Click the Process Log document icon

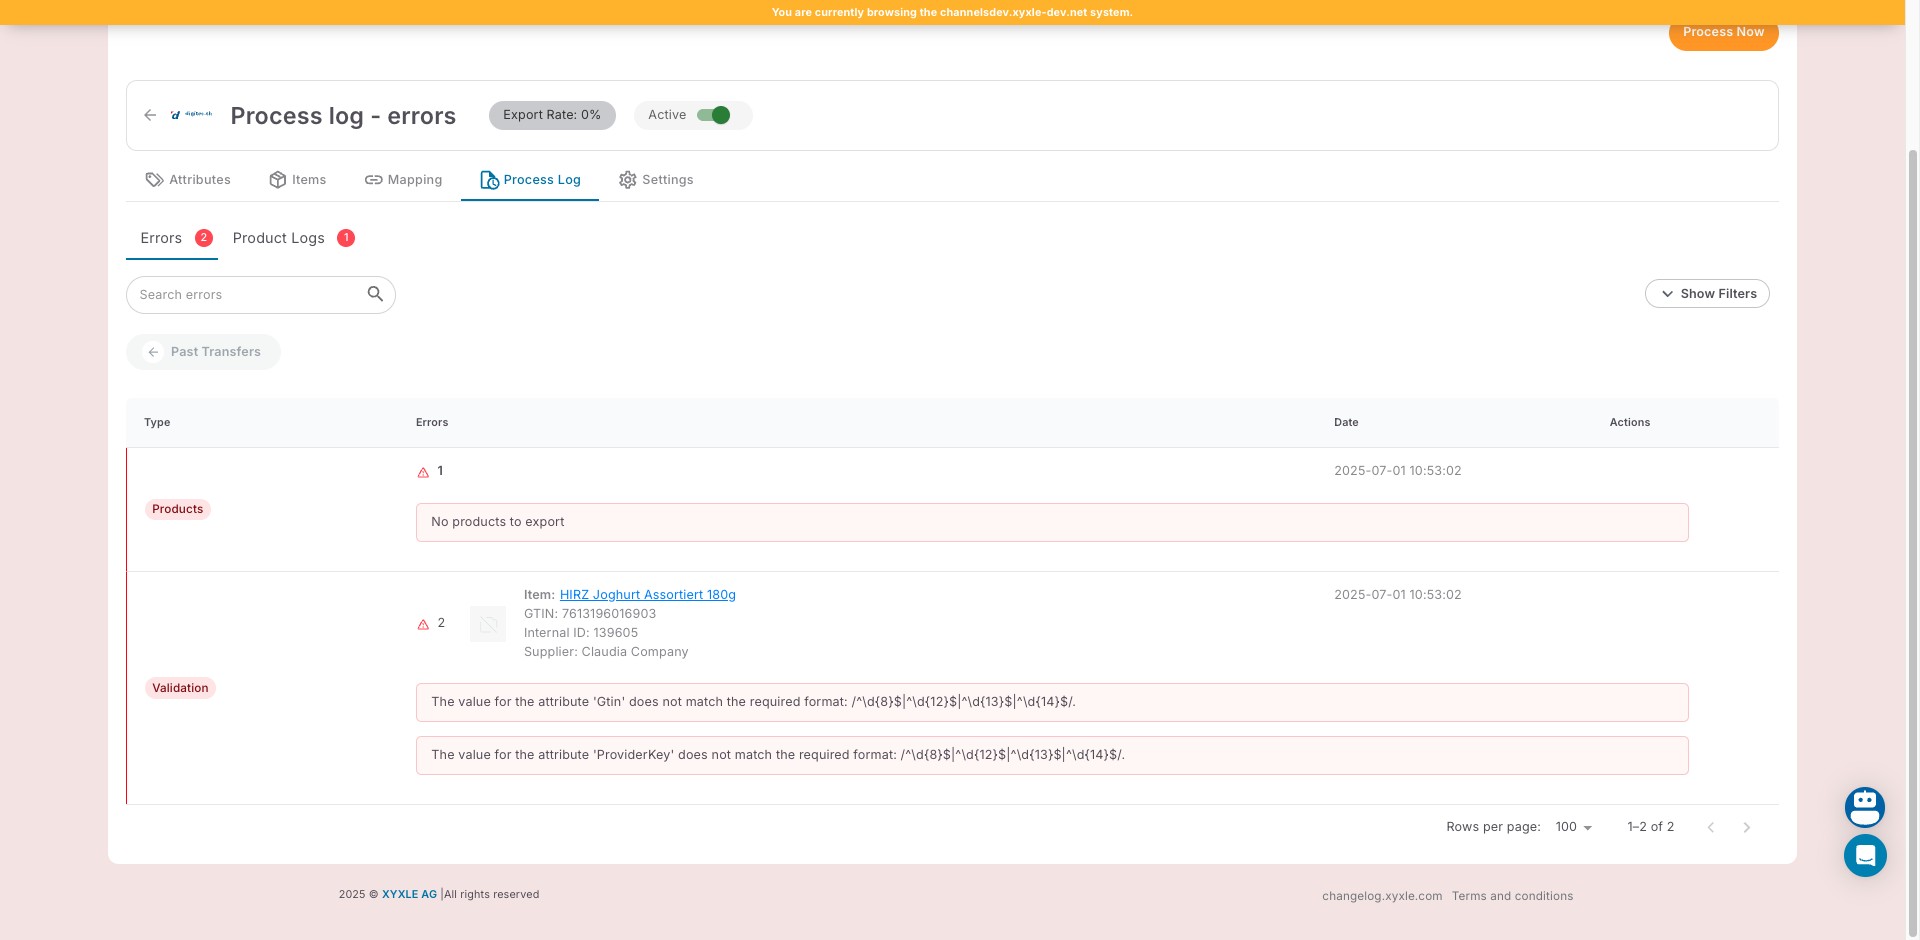click(x=490, y=180)
